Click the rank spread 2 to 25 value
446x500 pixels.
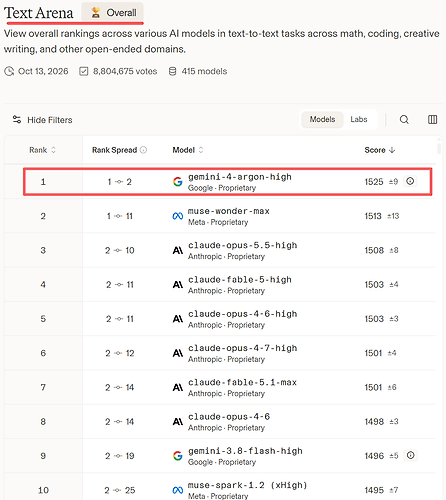click(x=120, y=490)
